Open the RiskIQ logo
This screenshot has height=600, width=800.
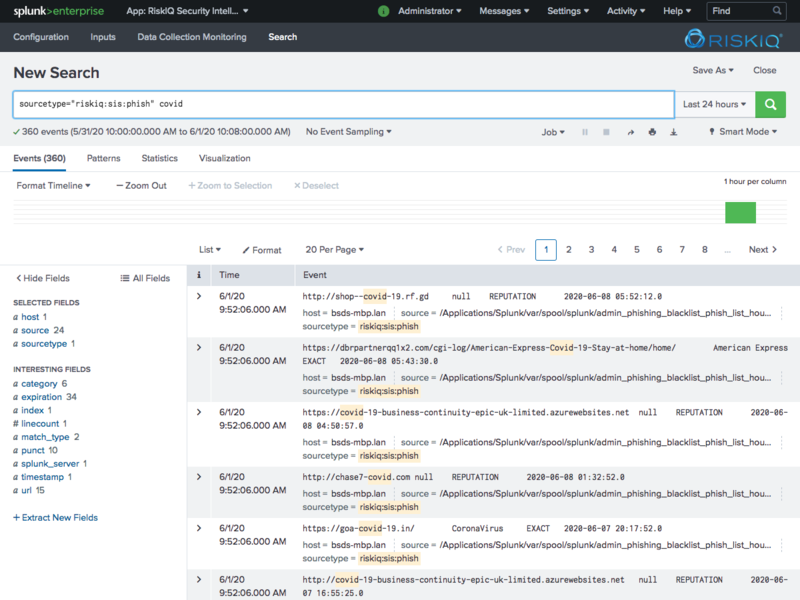(x=733, y=39)
